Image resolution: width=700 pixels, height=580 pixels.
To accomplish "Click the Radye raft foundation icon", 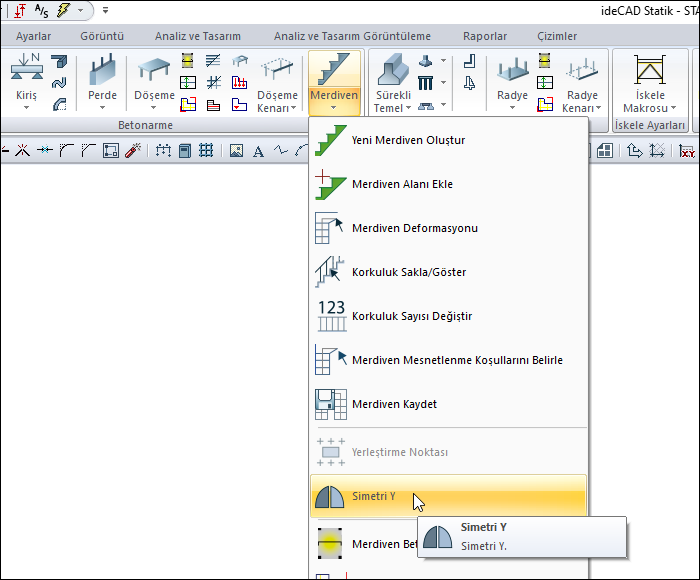I will tap(512, 69).
